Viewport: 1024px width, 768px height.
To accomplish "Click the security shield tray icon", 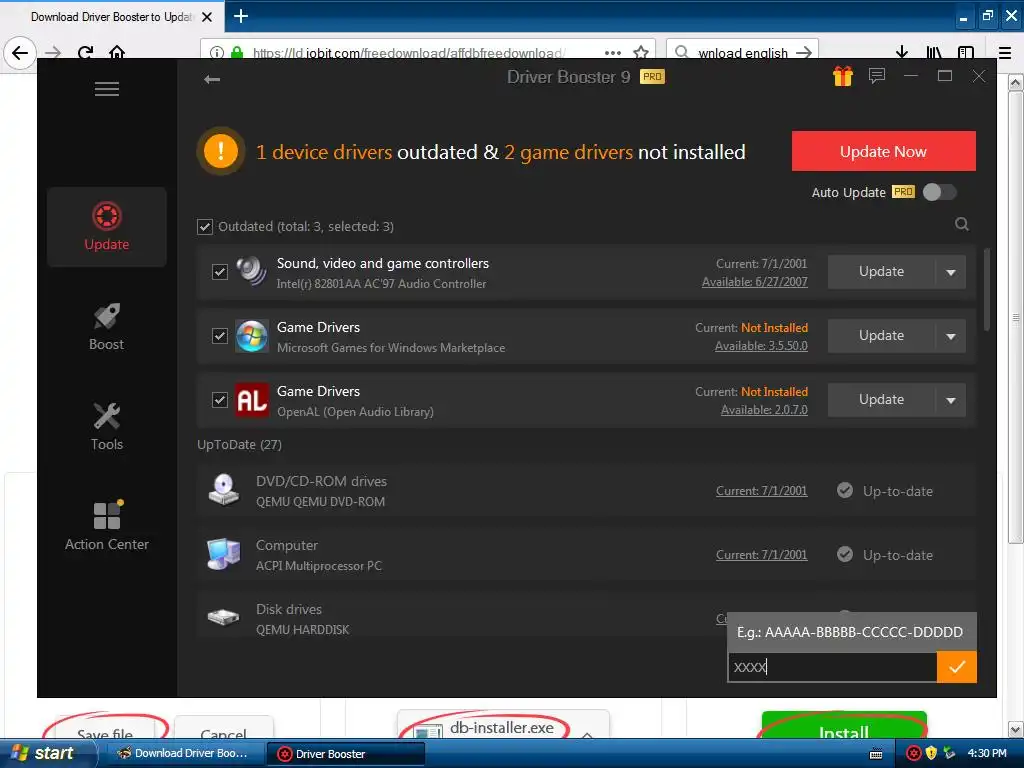I will coord(931,754).
